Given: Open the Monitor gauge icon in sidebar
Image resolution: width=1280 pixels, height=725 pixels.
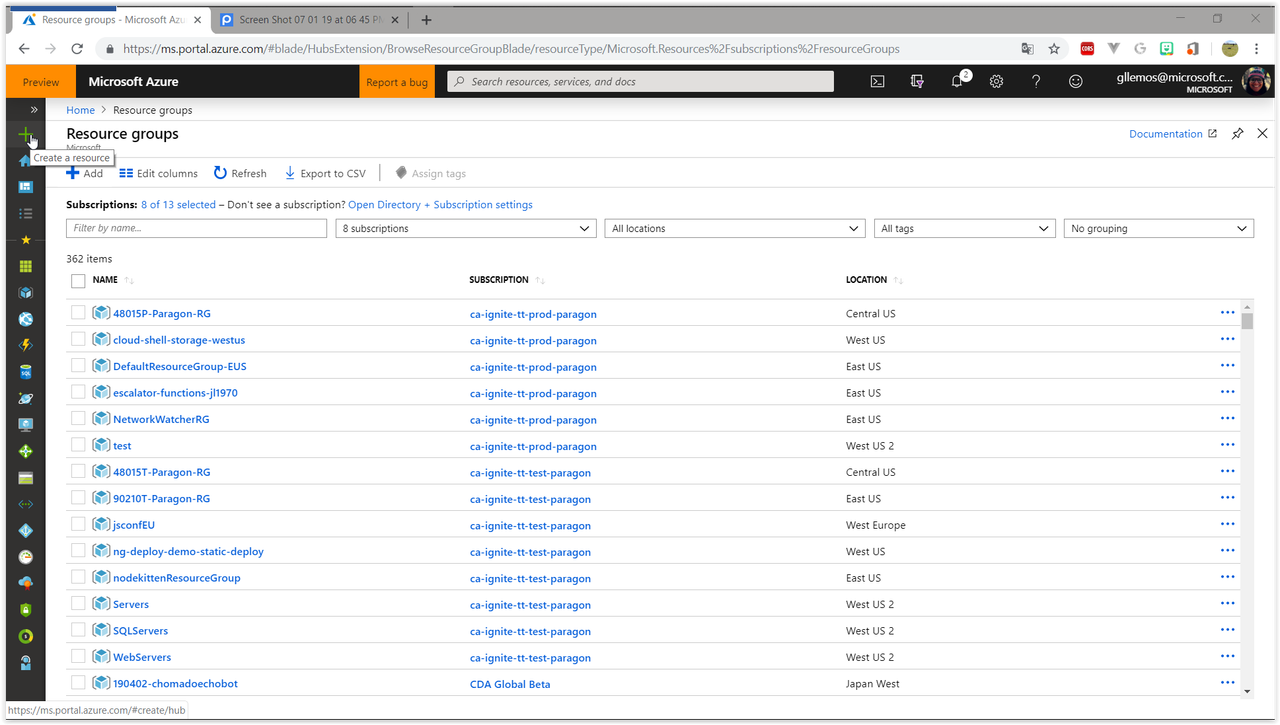Looking at the screenshot, I should tap(26, 557).
